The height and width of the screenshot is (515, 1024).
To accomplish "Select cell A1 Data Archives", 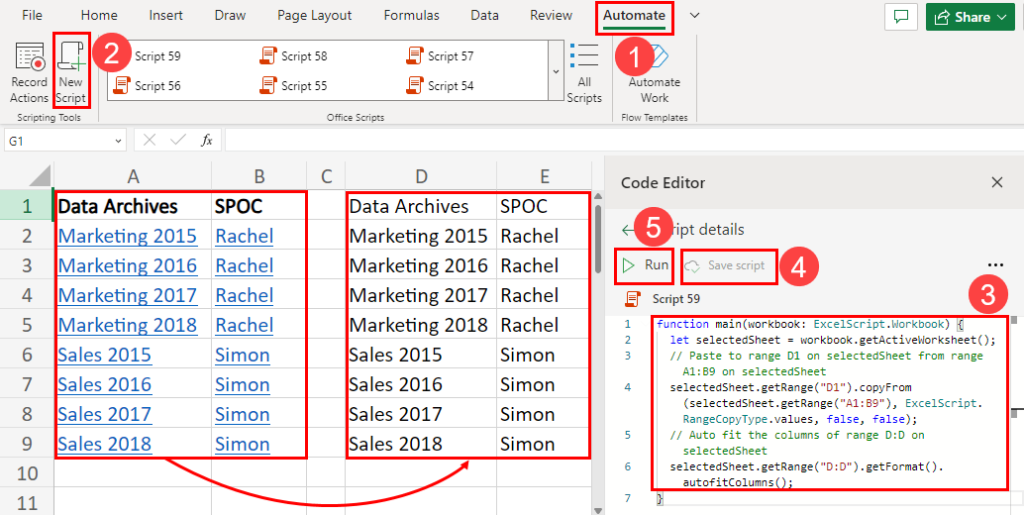I will [133, 206].
